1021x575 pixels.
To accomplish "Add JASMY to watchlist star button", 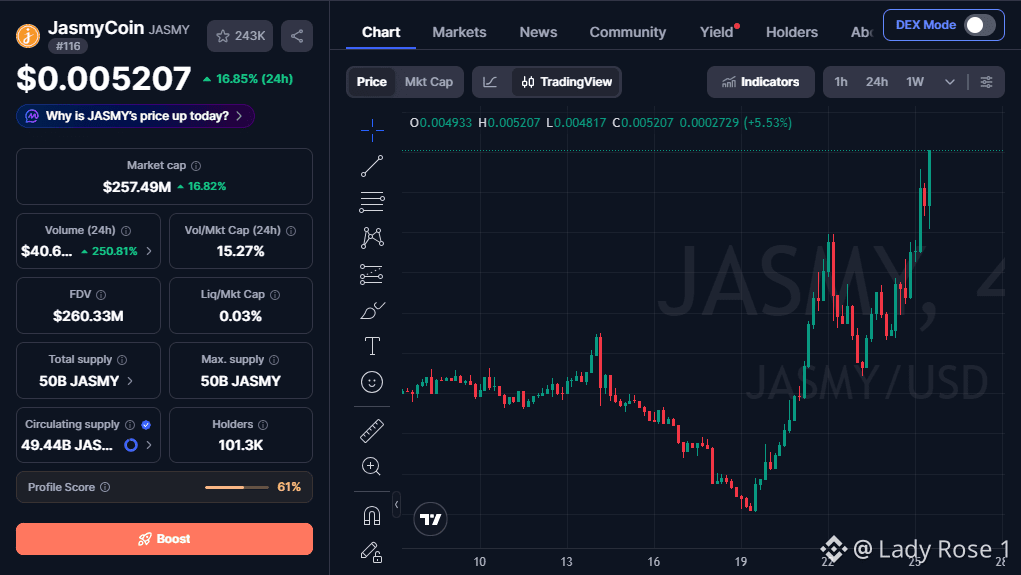I will [x=240, y=36].
